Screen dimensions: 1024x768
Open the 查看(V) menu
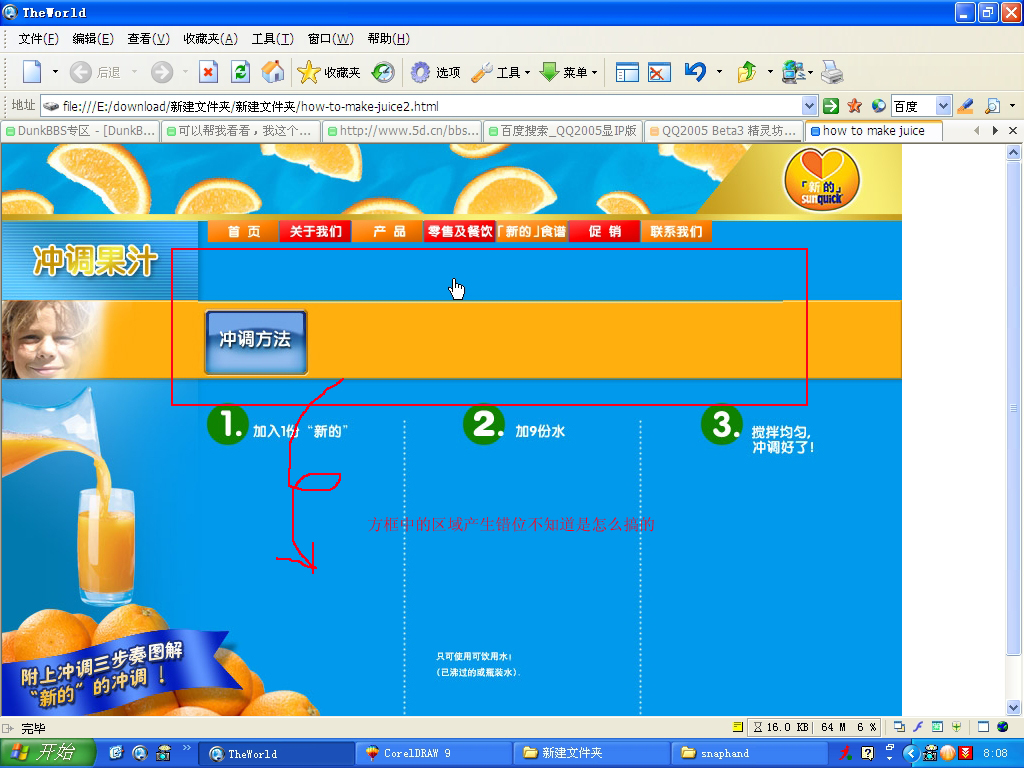point(148,39)
